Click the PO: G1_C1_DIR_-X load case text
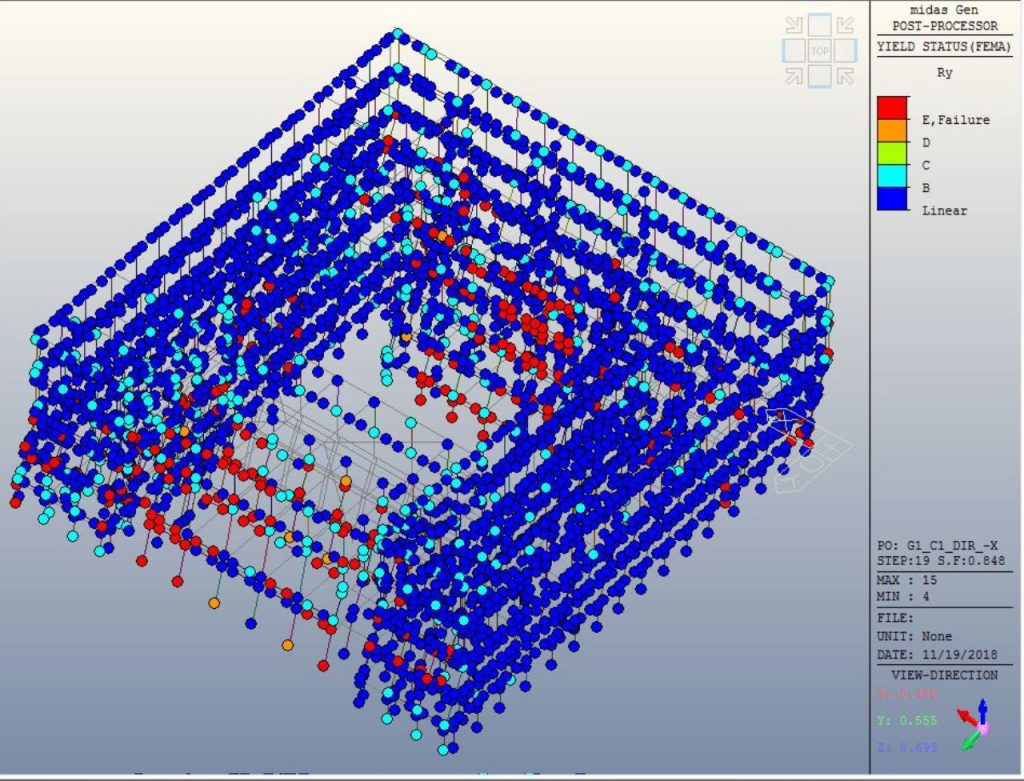Viewport: 1024px width, 781px height. pos(941,545)
